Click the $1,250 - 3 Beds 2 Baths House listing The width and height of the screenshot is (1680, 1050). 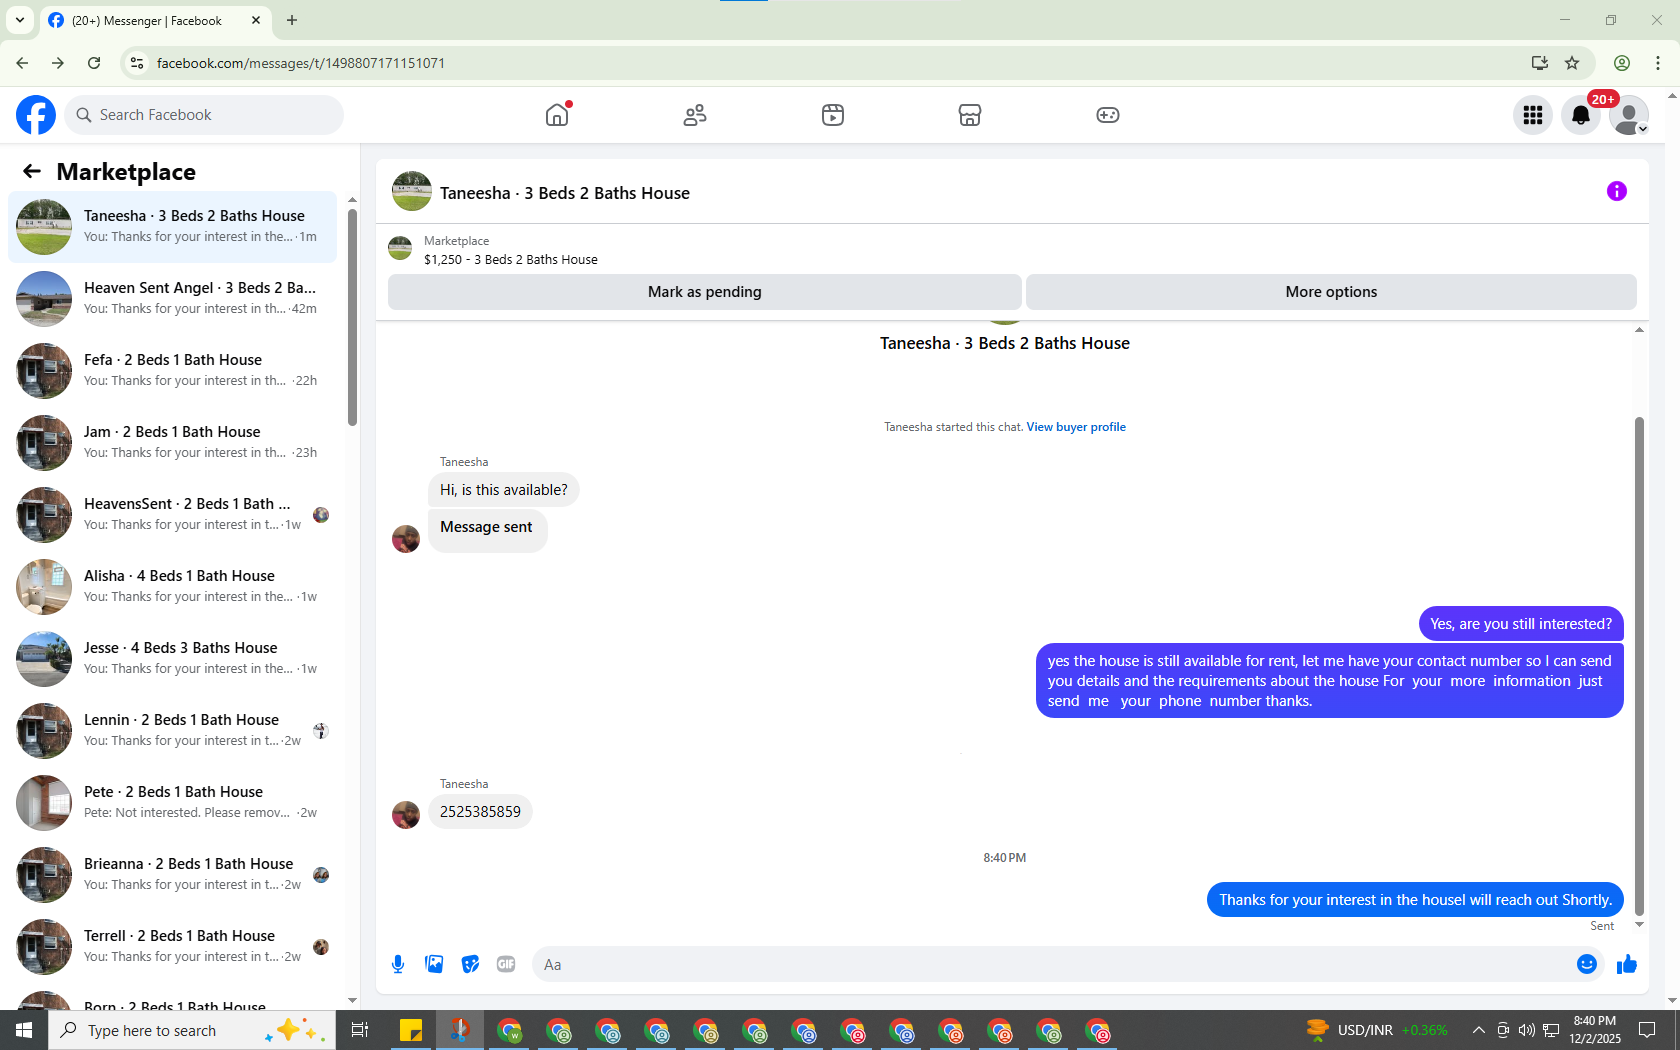[x=510, y=259]
